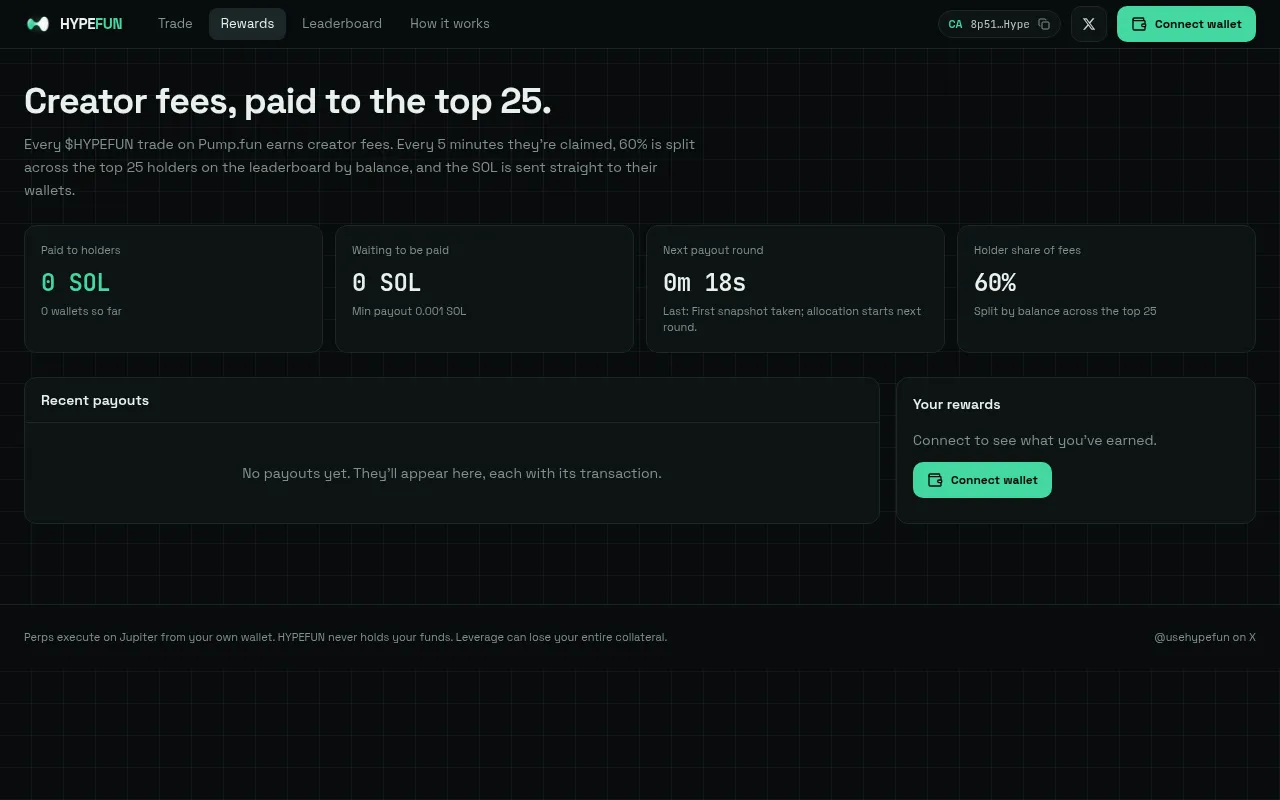
Task: Open the Trade tab
Action: [x=175, y=24]
